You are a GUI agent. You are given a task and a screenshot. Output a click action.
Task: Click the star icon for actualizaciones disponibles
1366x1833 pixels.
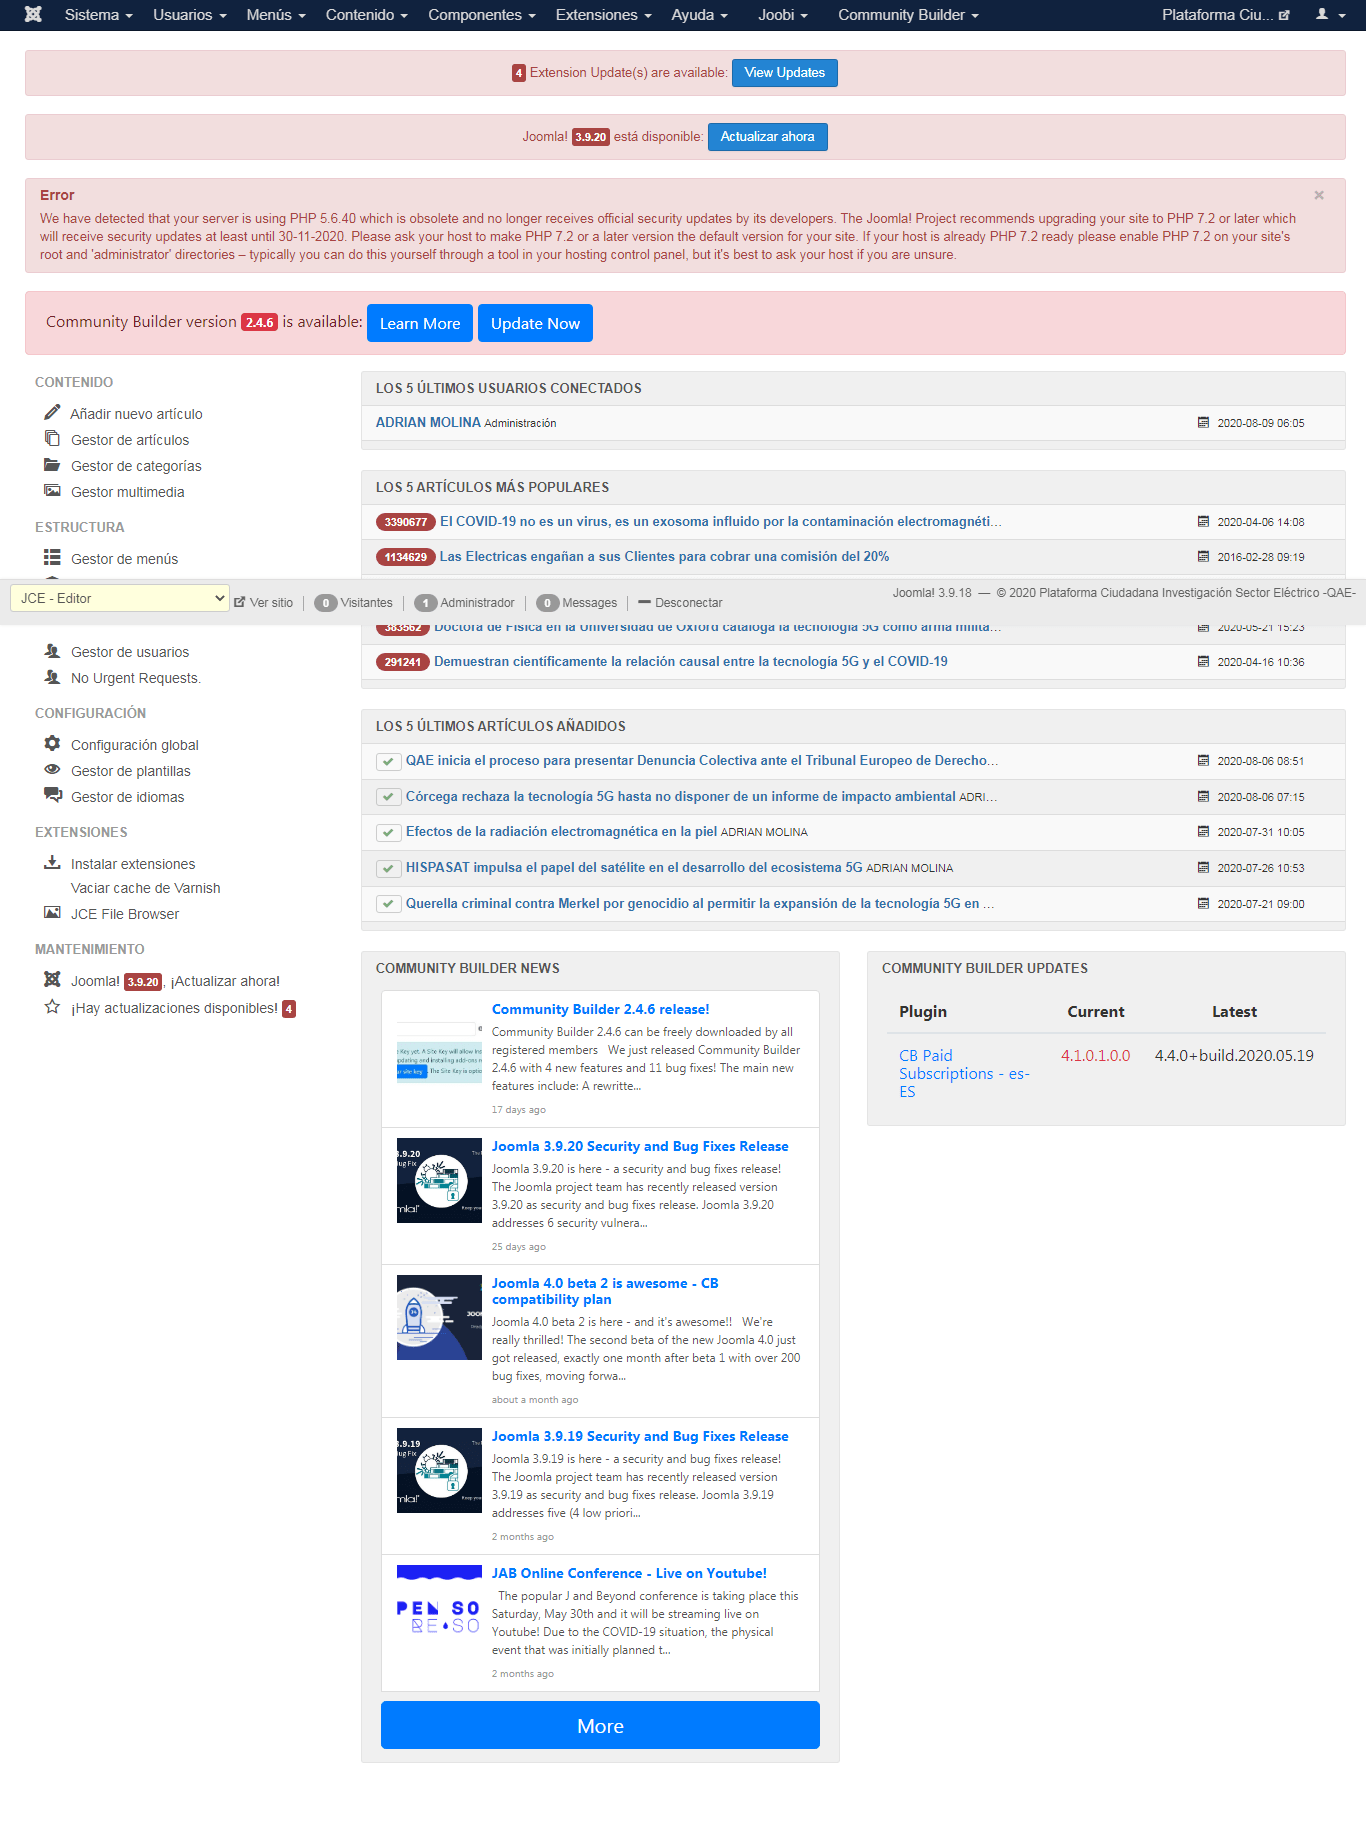(52, 1006)
